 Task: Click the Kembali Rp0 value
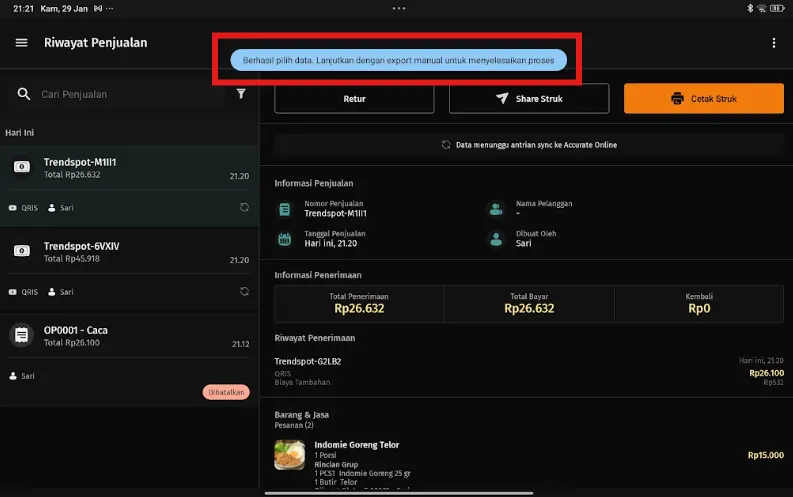[699, 308]
